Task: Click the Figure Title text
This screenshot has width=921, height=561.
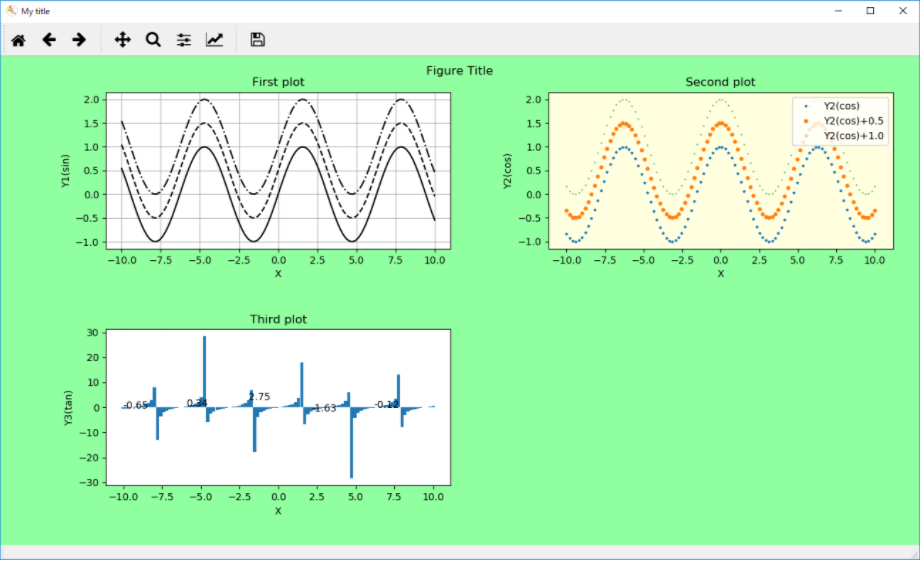Action: (459, 70)
